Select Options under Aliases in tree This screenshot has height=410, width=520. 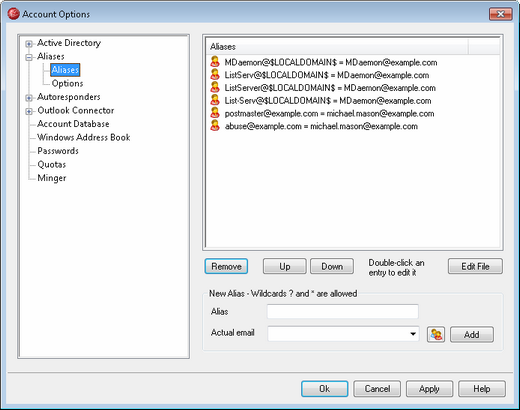pos(67,83)
